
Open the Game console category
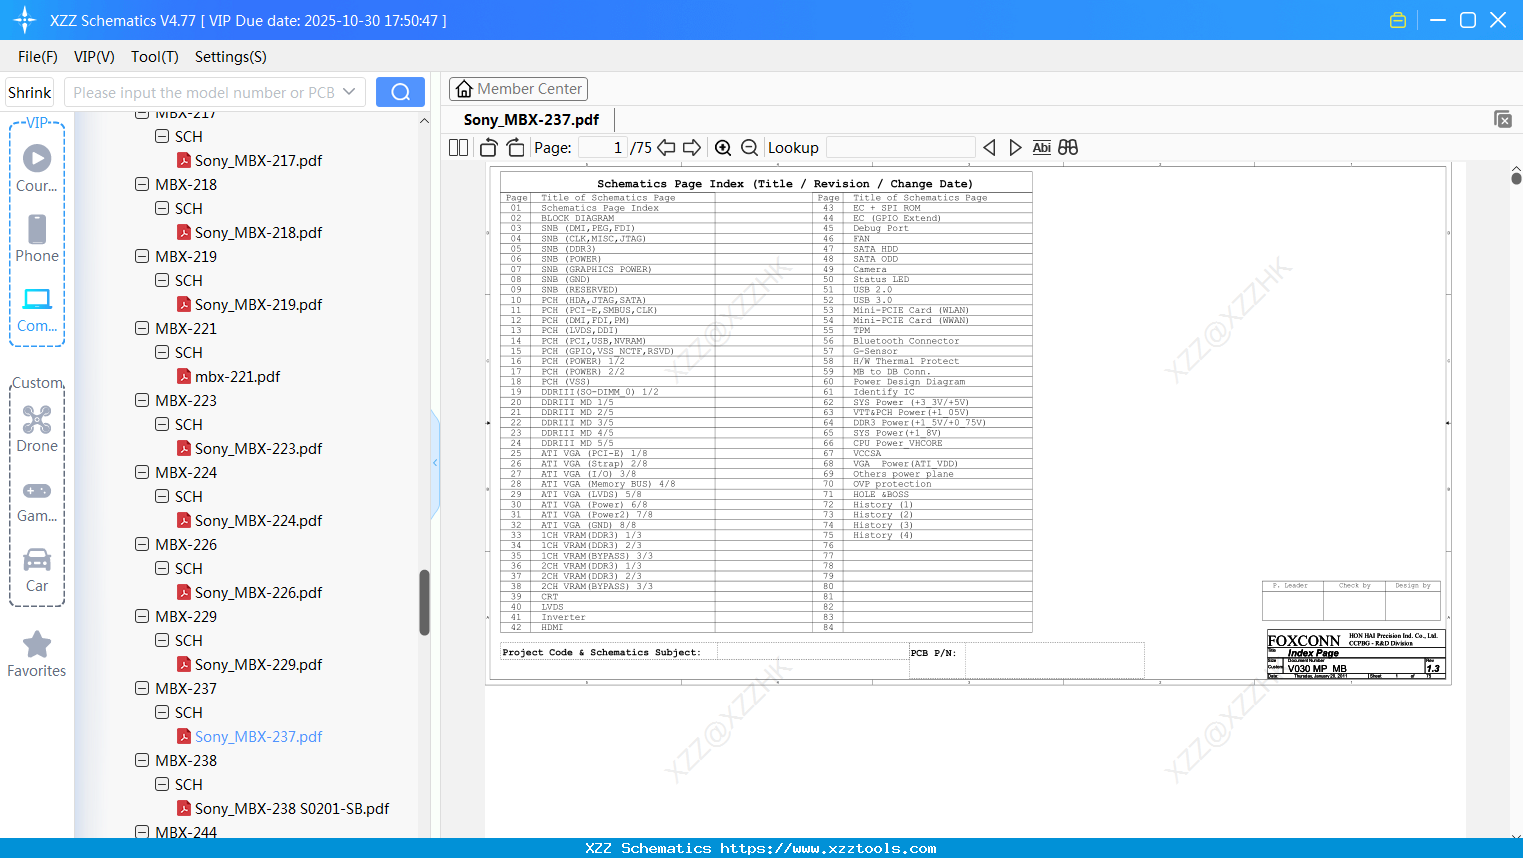pyautogui.click(x=37, y=500)
